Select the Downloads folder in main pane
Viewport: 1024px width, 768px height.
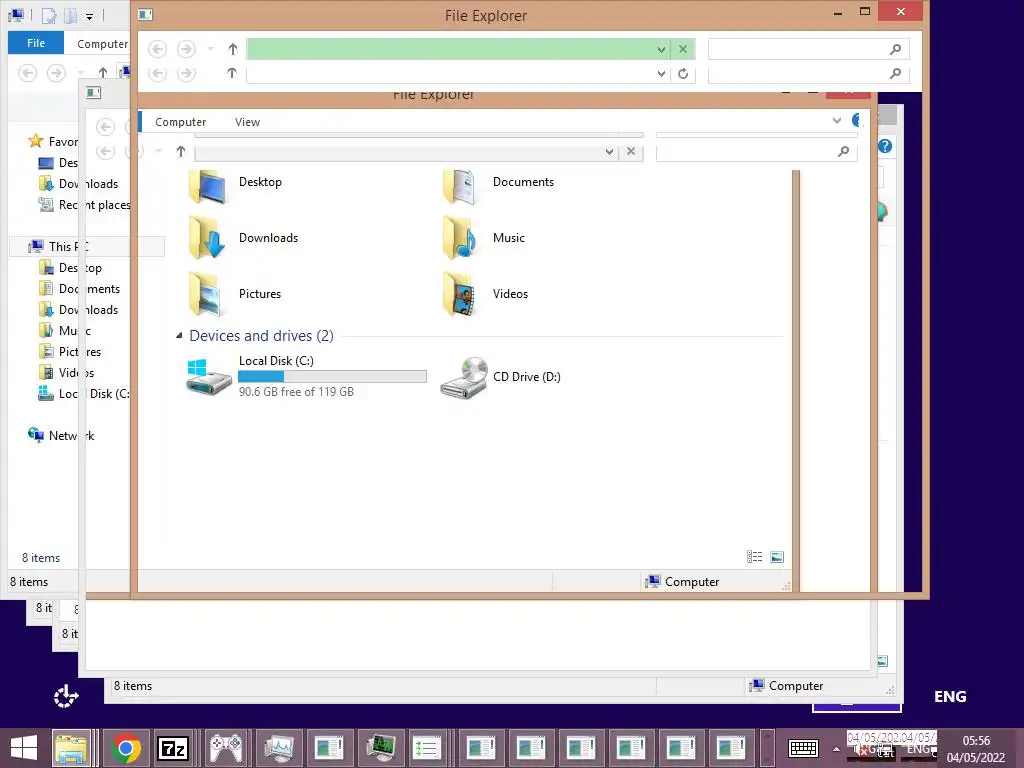(208, 238)
